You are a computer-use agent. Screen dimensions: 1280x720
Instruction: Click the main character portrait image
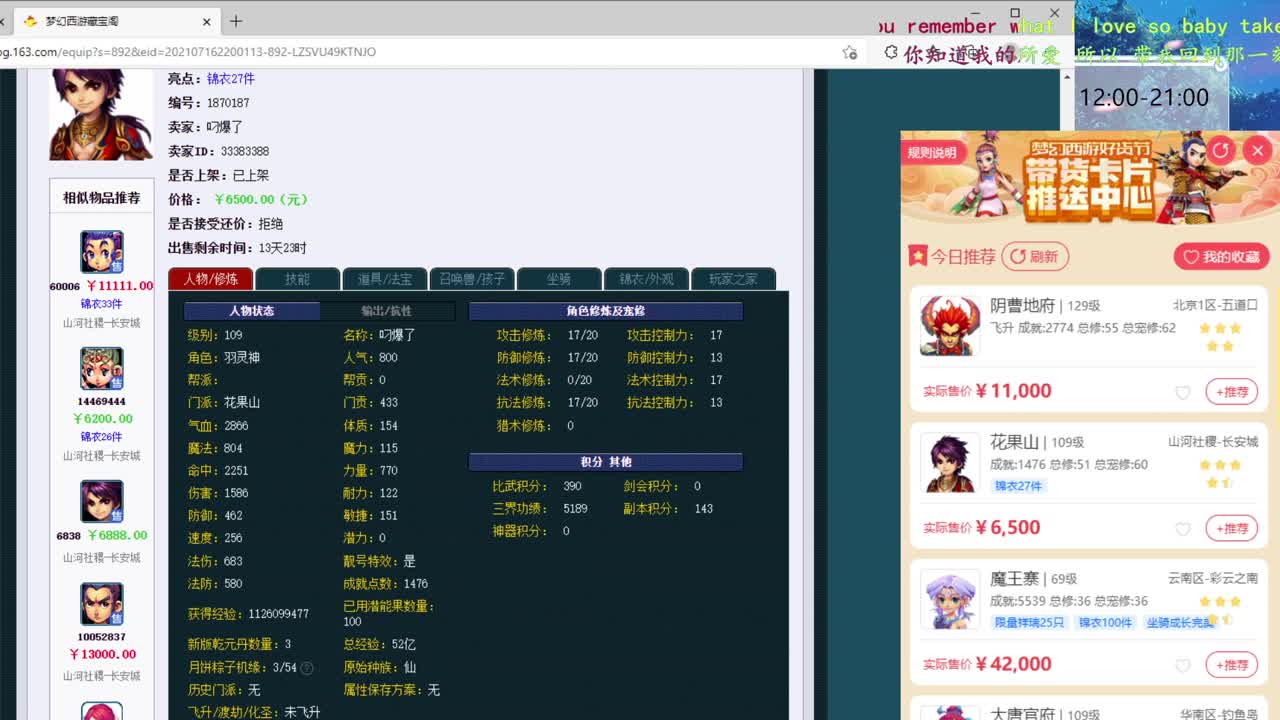(101, 114)
